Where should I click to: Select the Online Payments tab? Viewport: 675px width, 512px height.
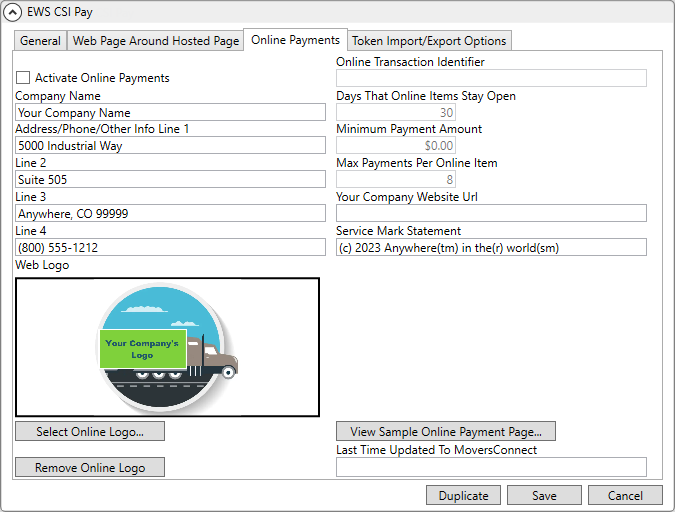tap(295, 40)
